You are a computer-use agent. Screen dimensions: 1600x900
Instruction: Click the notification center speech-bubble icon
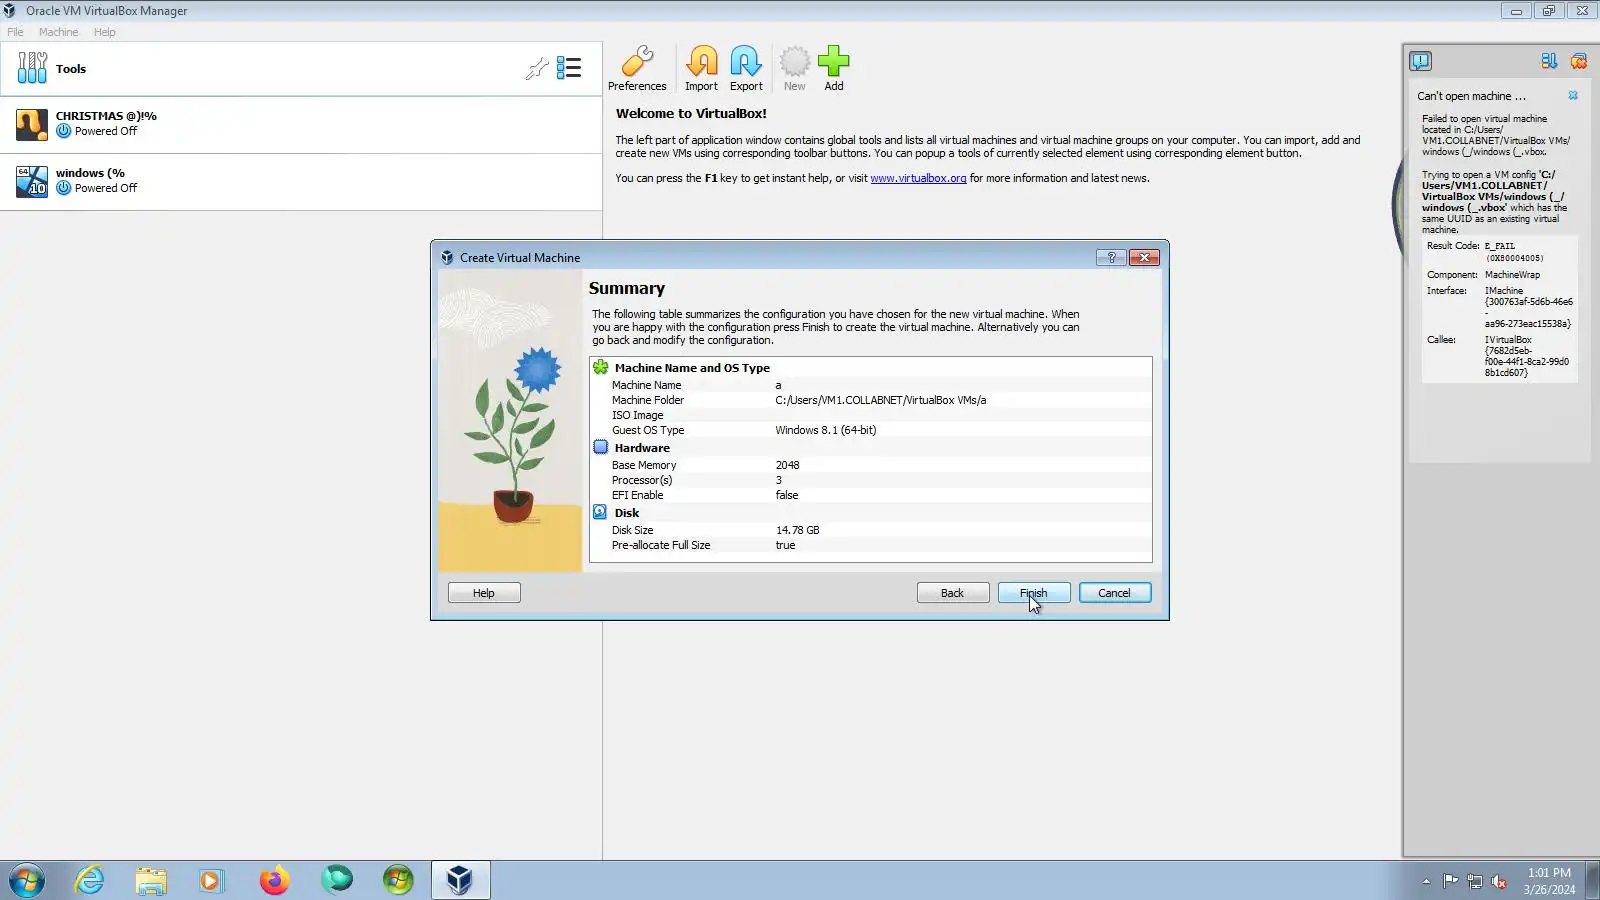(1420, 62)
